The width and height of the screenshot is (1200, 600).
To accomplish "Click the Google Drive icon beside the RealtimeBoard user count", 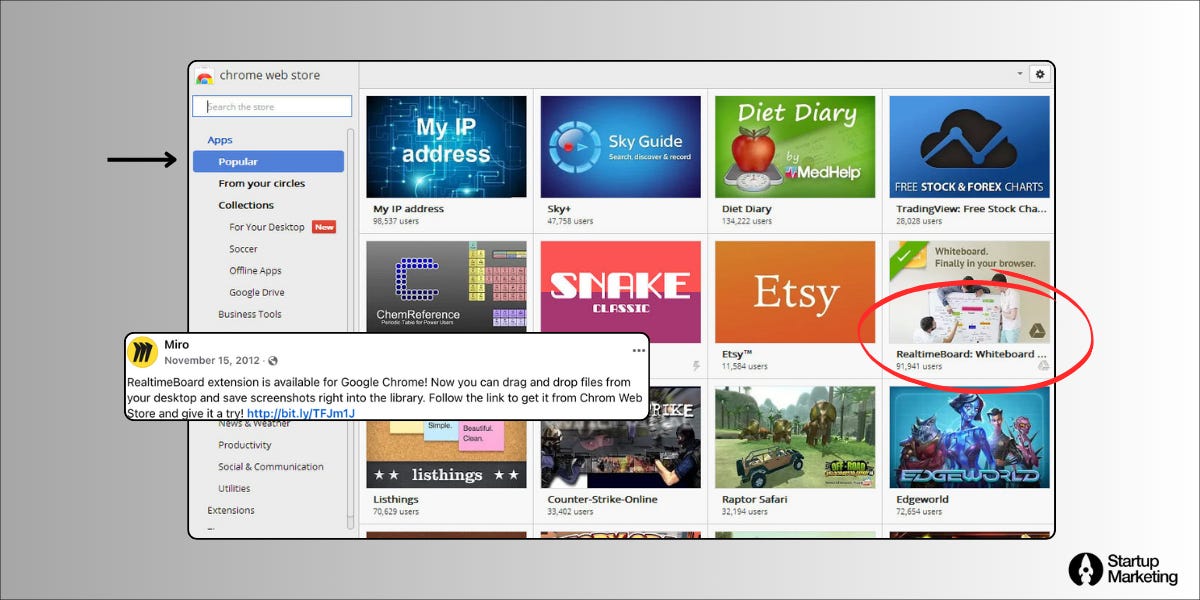I will (x=1043, y=366).
